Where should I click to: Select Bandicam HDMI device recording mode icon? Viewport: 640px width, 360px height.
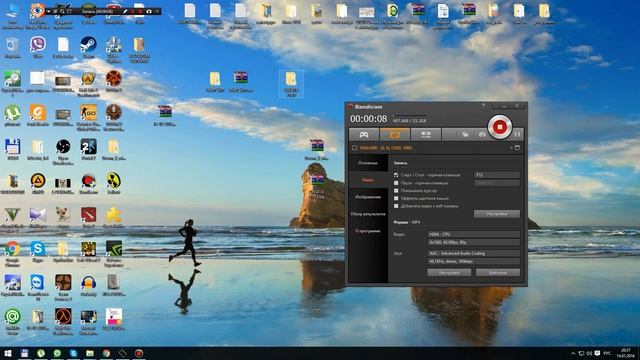click(x=426, y=134)
